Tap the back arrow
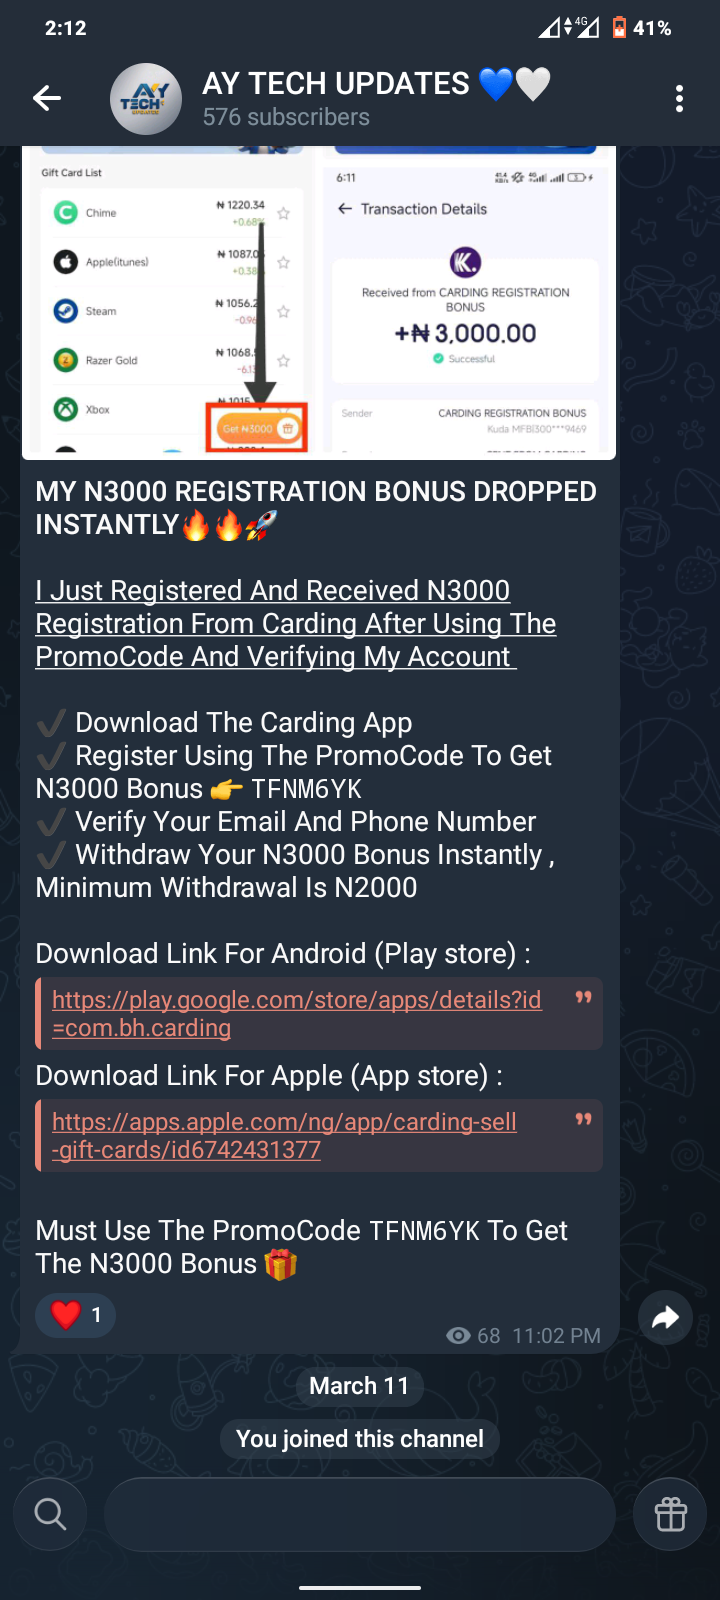The width and height of the screenshot is (720, 1600). pyautogui.click(x=47, y=98)
